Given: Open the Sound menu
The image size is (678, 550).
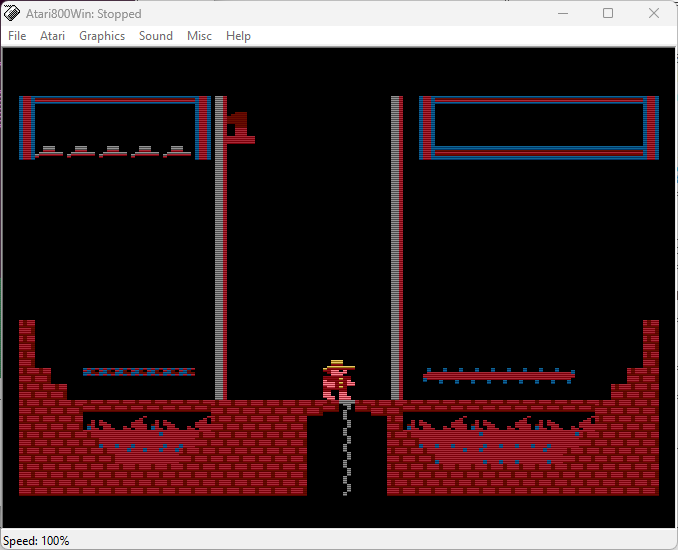Looking at the screenshot, I should pyautogui.click(x=156, y=36).
